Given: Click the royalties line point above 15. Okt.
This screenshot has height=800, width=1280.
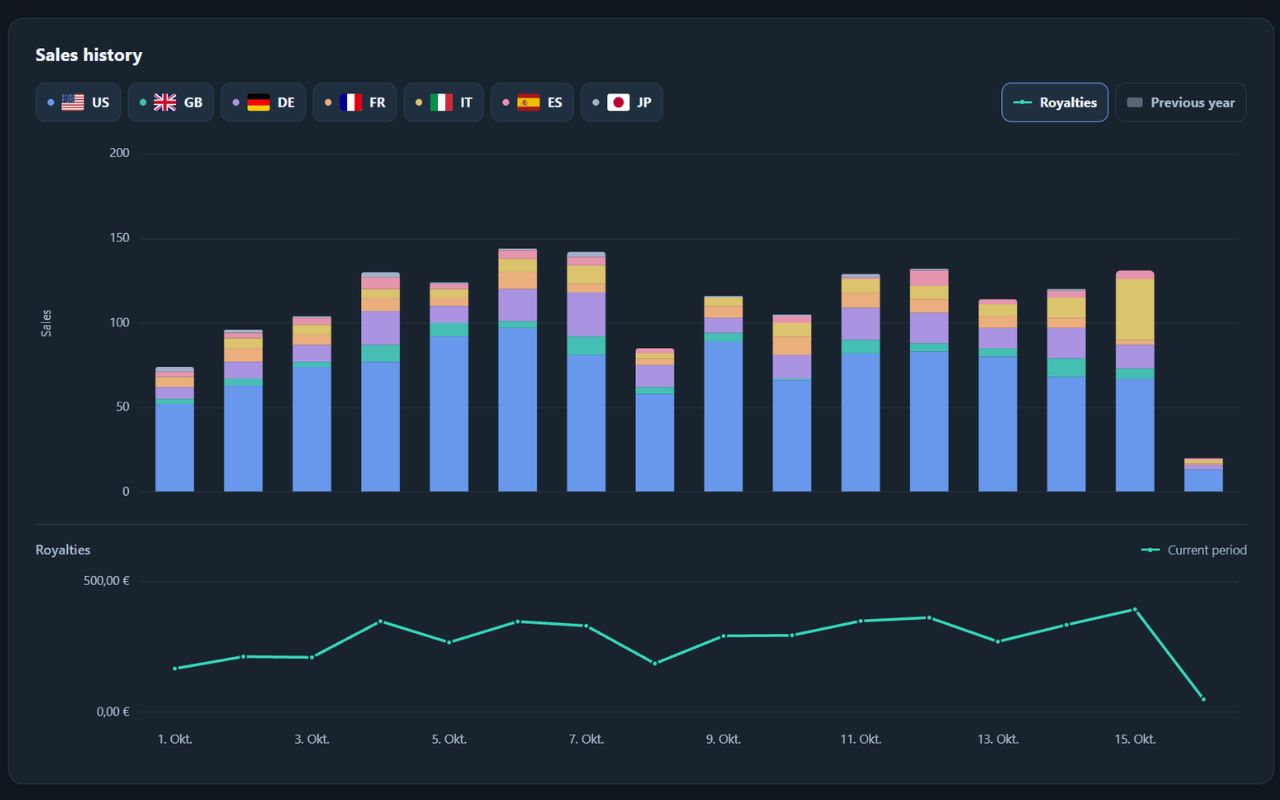Looking at the screenshot, I should pyautogui.click(x=1135, y=609).
